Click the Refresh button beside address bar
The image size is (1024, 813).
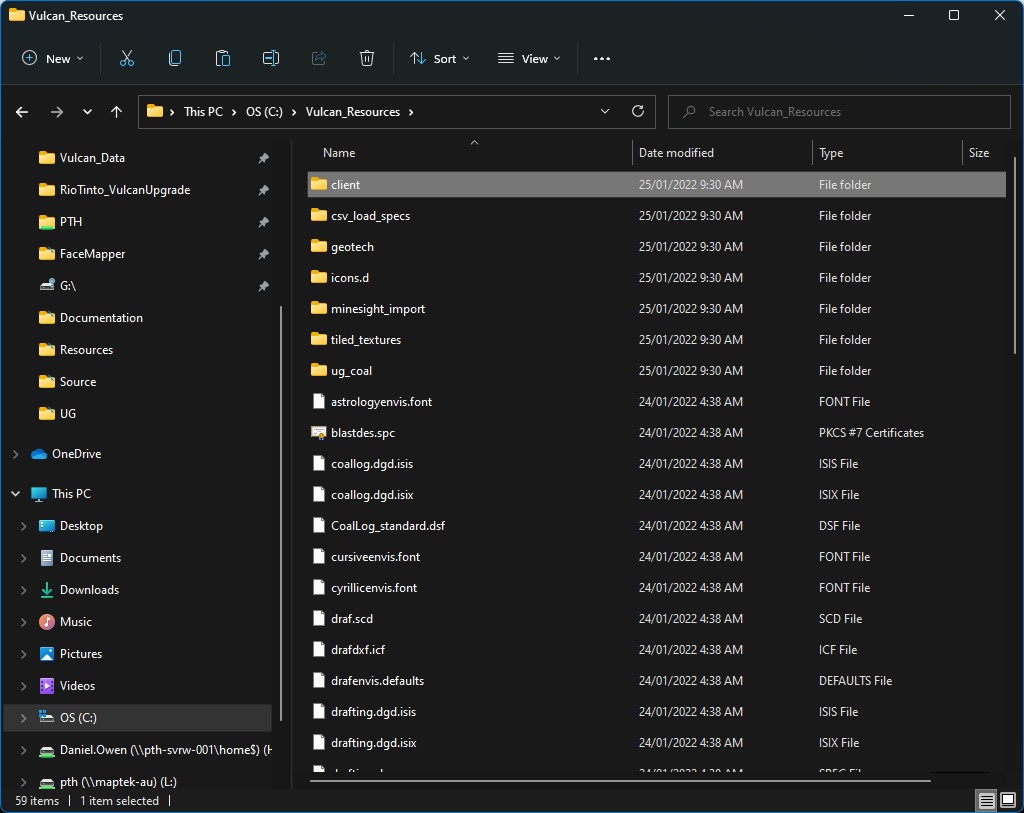pos(638,112)
